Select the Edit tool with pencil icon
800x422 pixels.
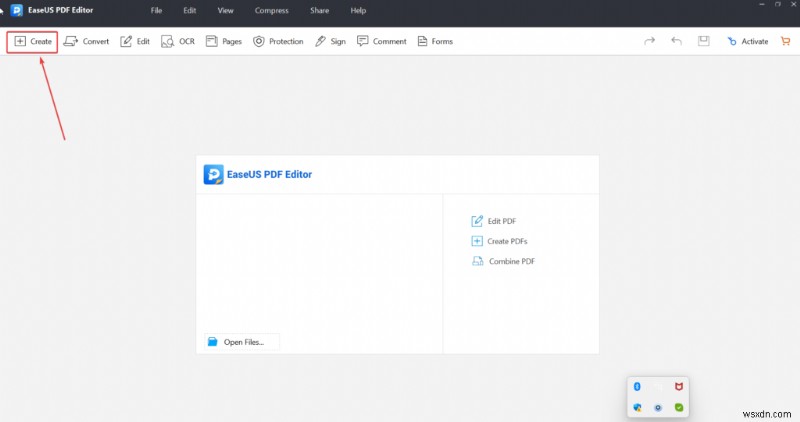point(135,41)
